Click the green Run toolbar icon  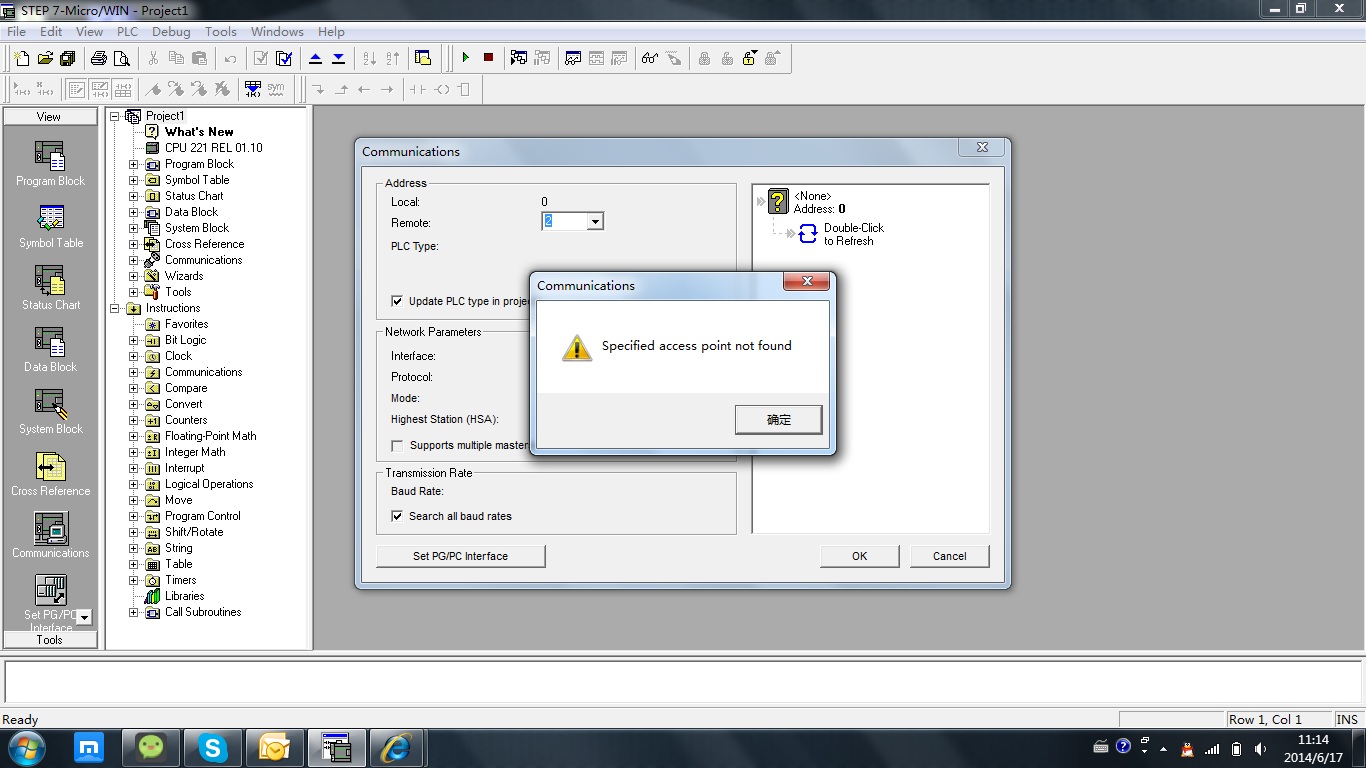(465, 58)
